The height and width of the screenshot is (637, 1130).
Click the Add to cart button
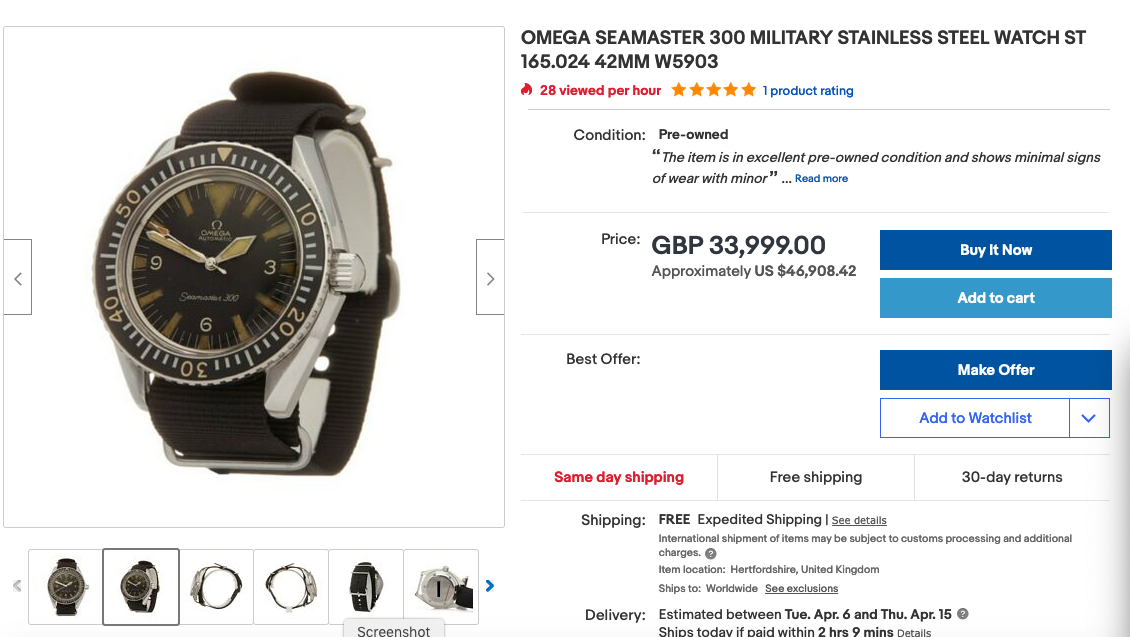(995, 298)
